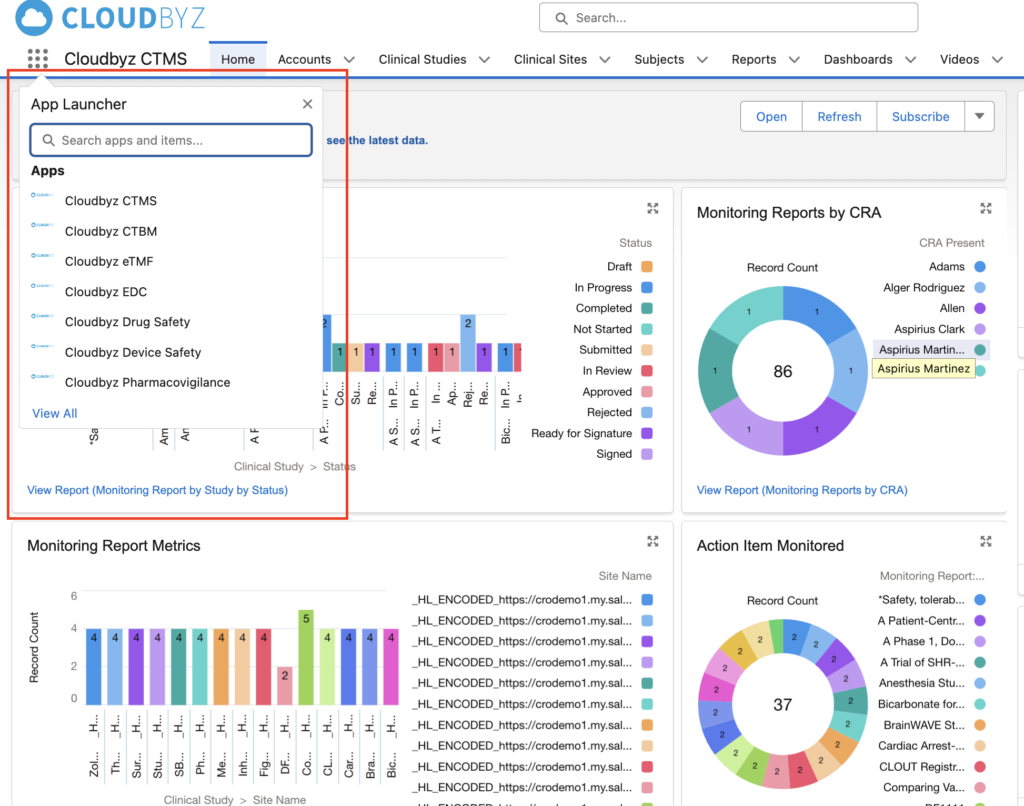Screen dimensions: 1024x806
Task: Launch Cloudbyz eTMF from the app list
Action: click(x=108, y=261)
